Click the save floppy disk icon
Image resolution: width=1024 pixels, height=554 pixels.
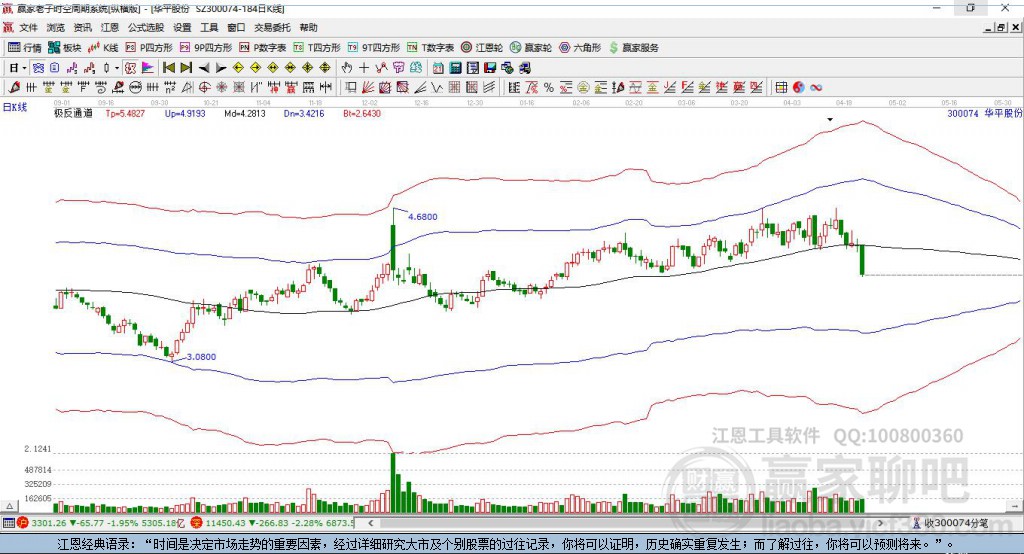[x=490, y=68]
